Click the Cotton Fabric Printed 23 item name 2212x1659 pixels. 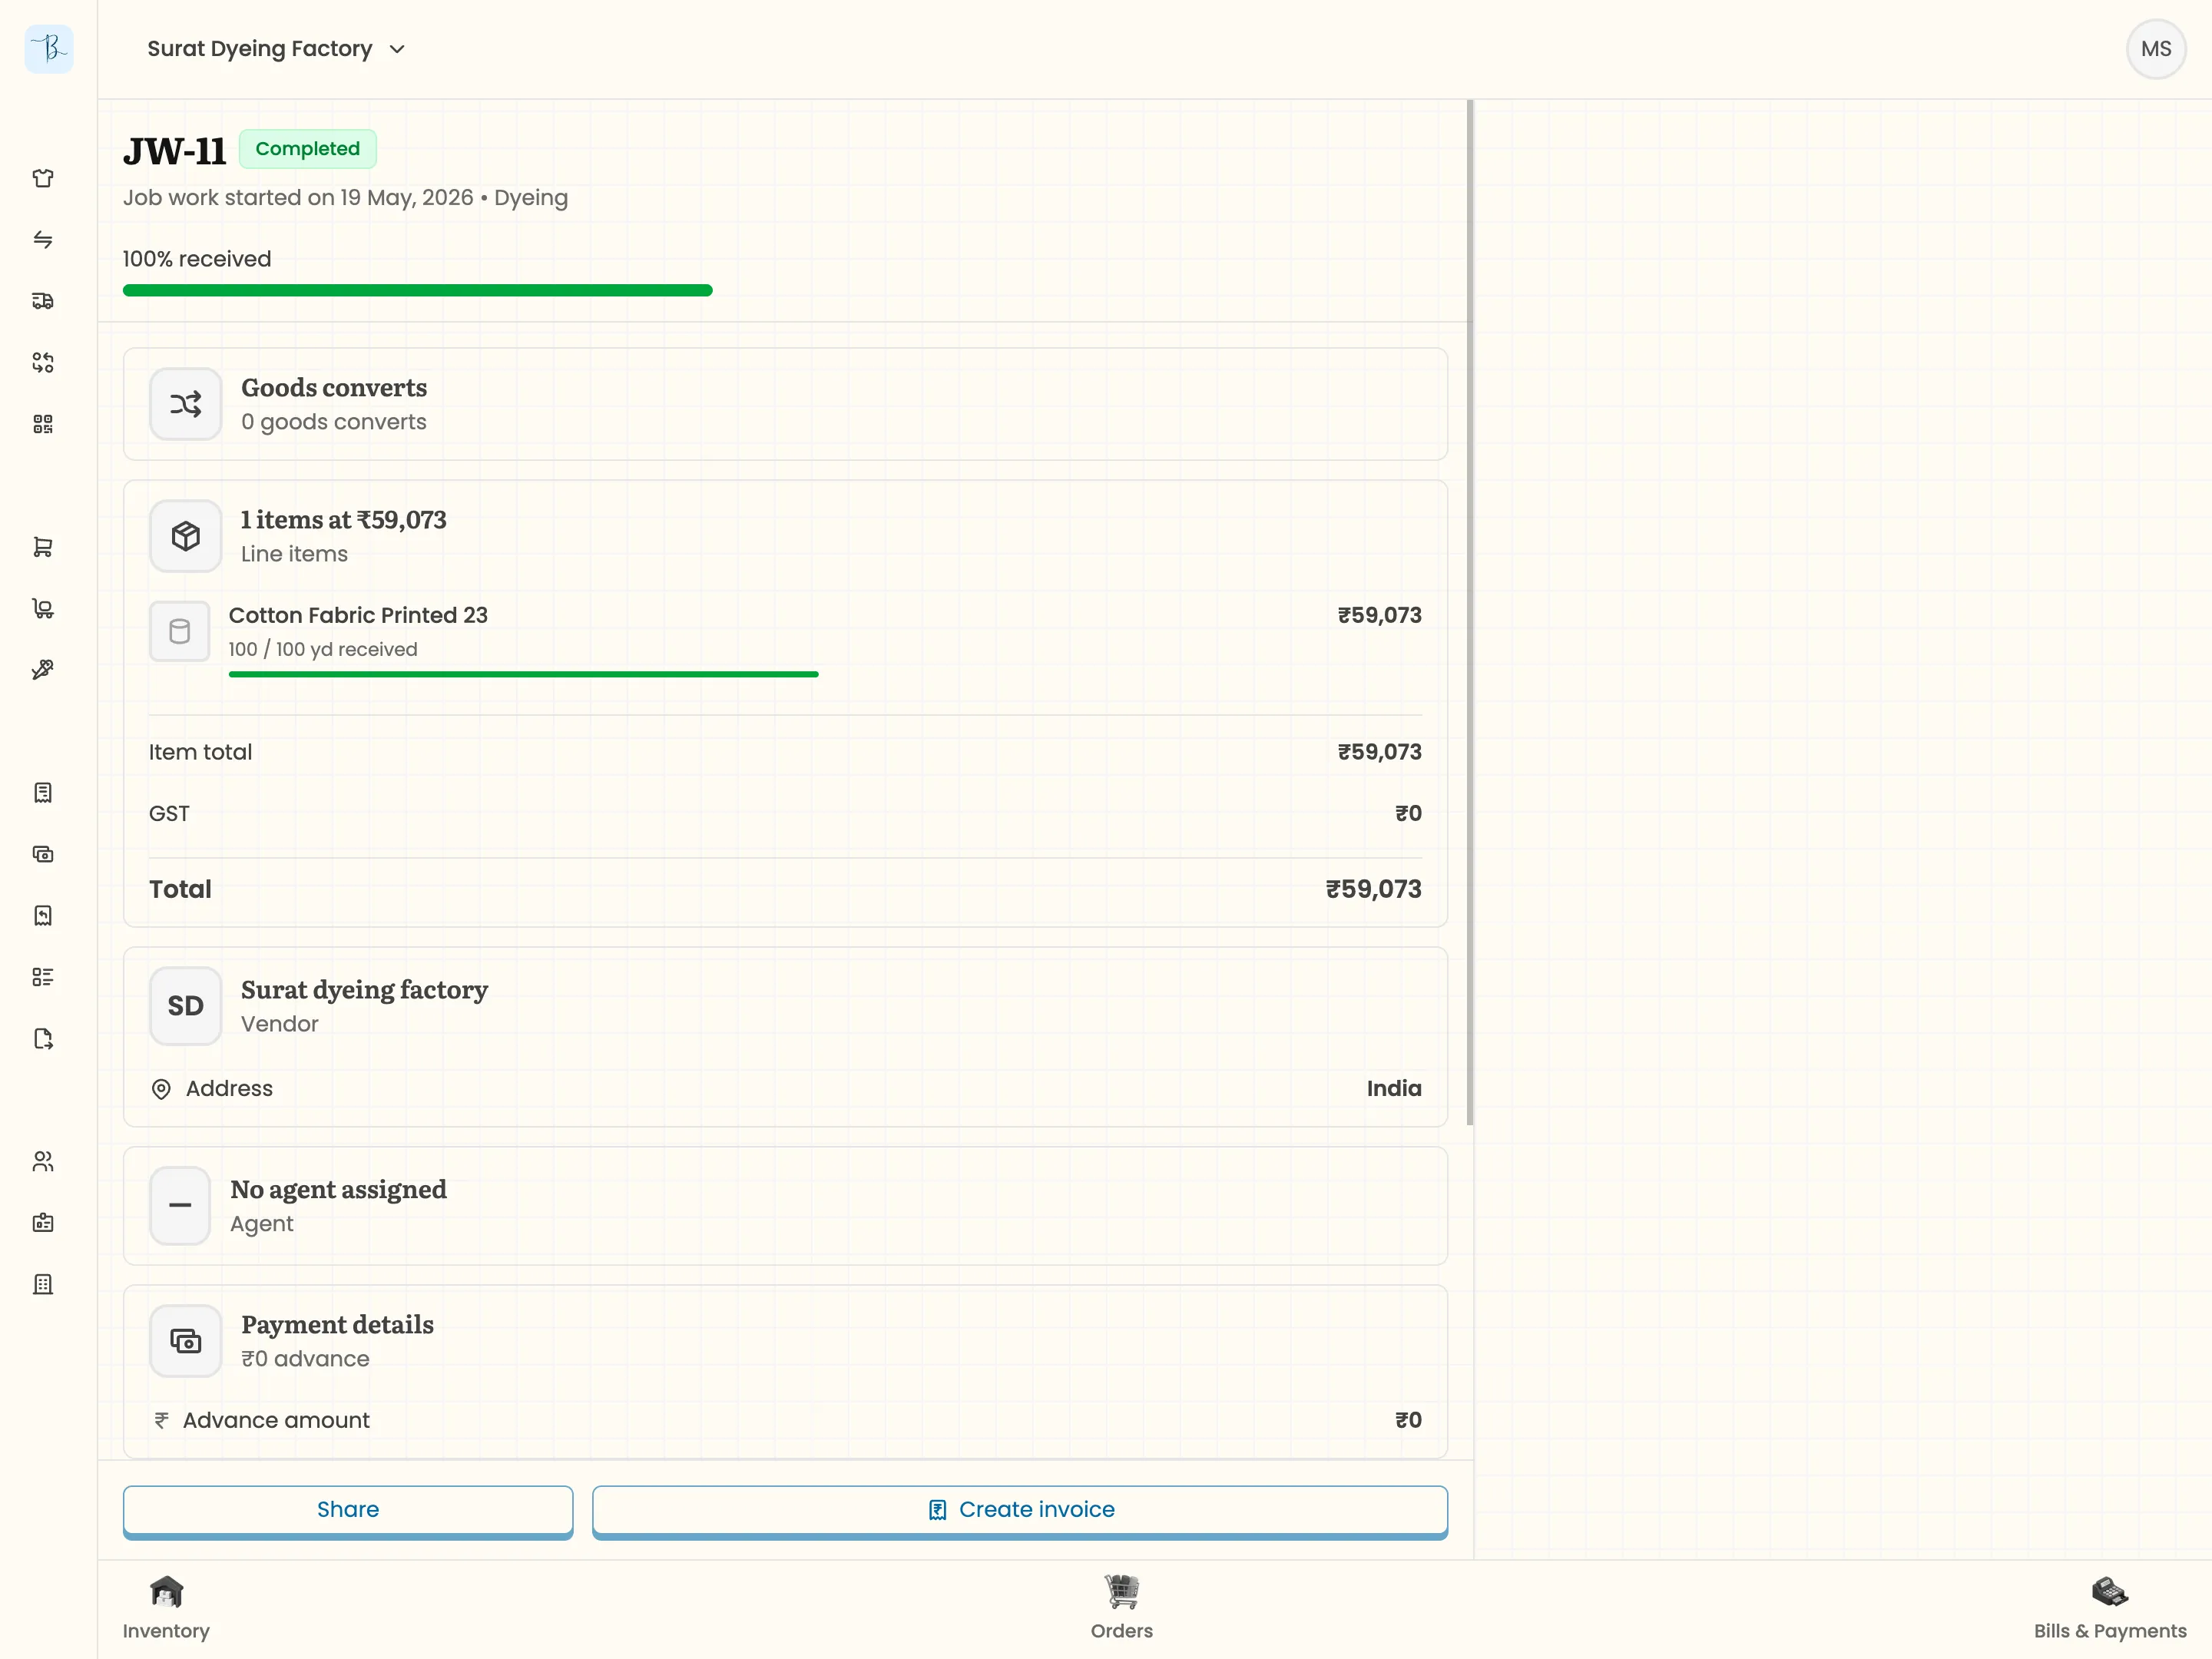pyautogui.click(x=358, y=615)
